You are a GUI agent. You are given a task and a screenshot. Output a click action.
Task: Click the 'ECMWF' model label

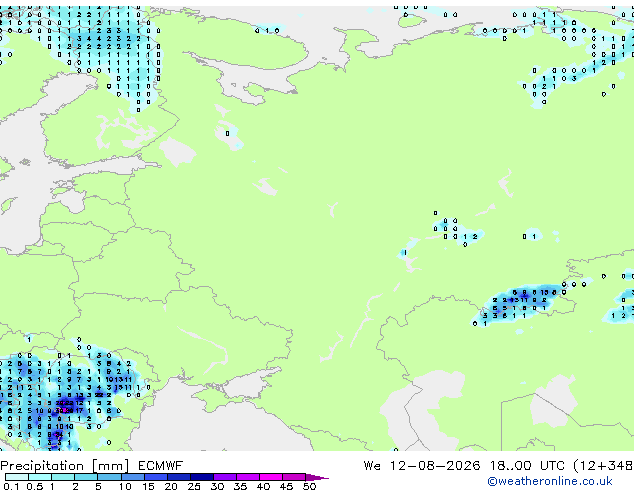coord(161,466)
